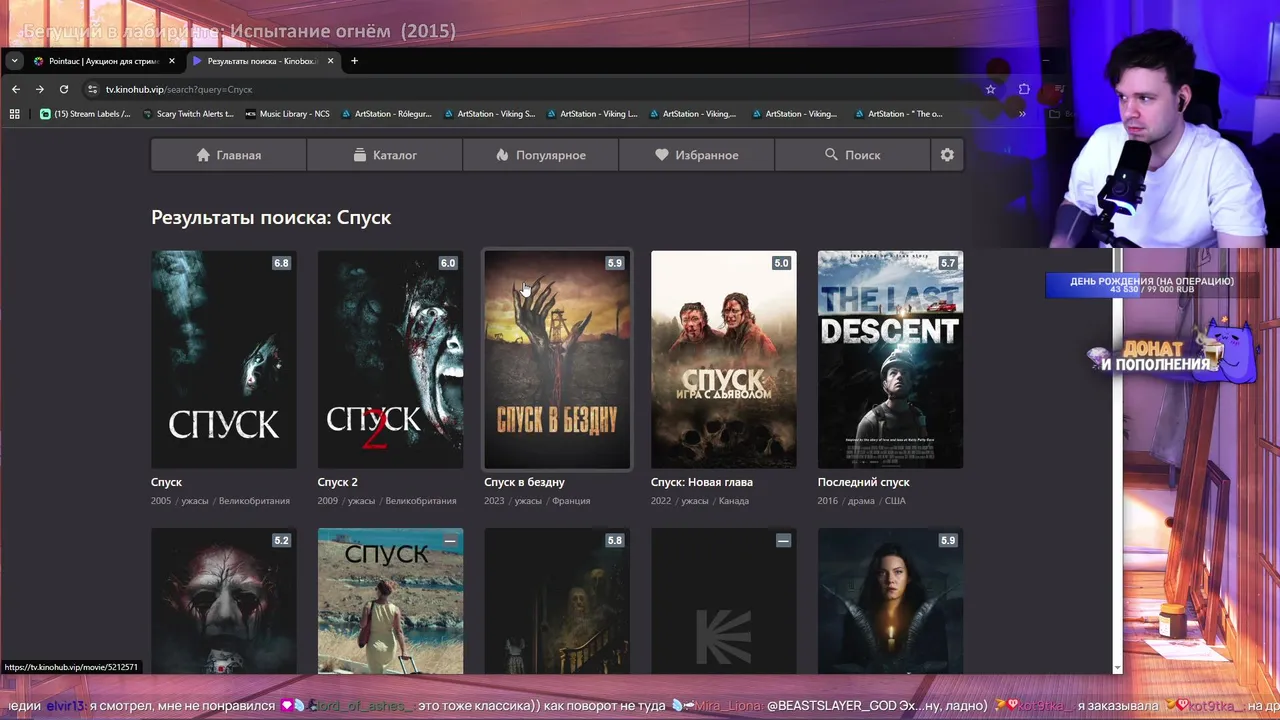Open the ArtStation - " The o... bookmark

tap(899, 114)
